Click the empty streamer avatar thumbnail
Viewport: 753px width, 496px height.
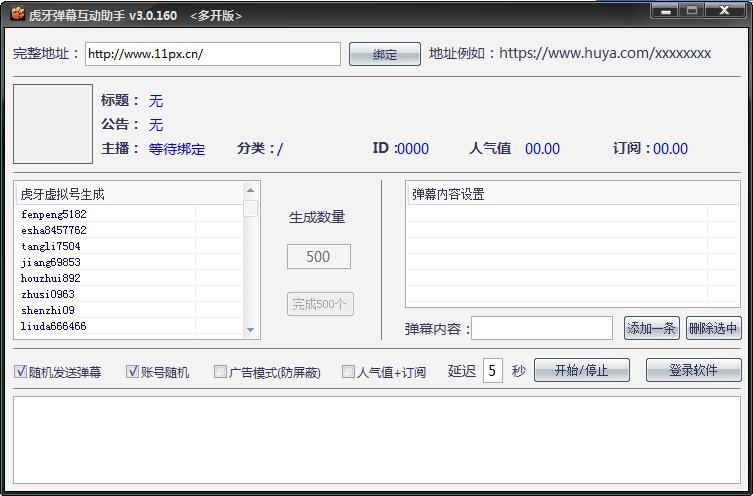53,124
